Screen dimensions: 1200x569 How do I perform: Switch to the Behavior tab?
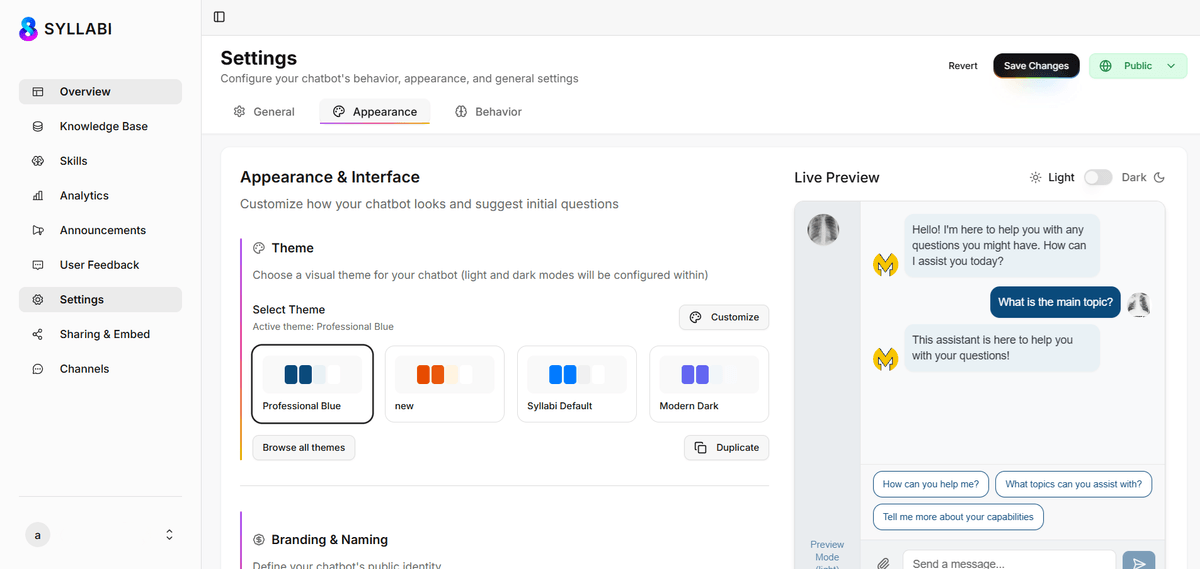click(x=488, y=112)
